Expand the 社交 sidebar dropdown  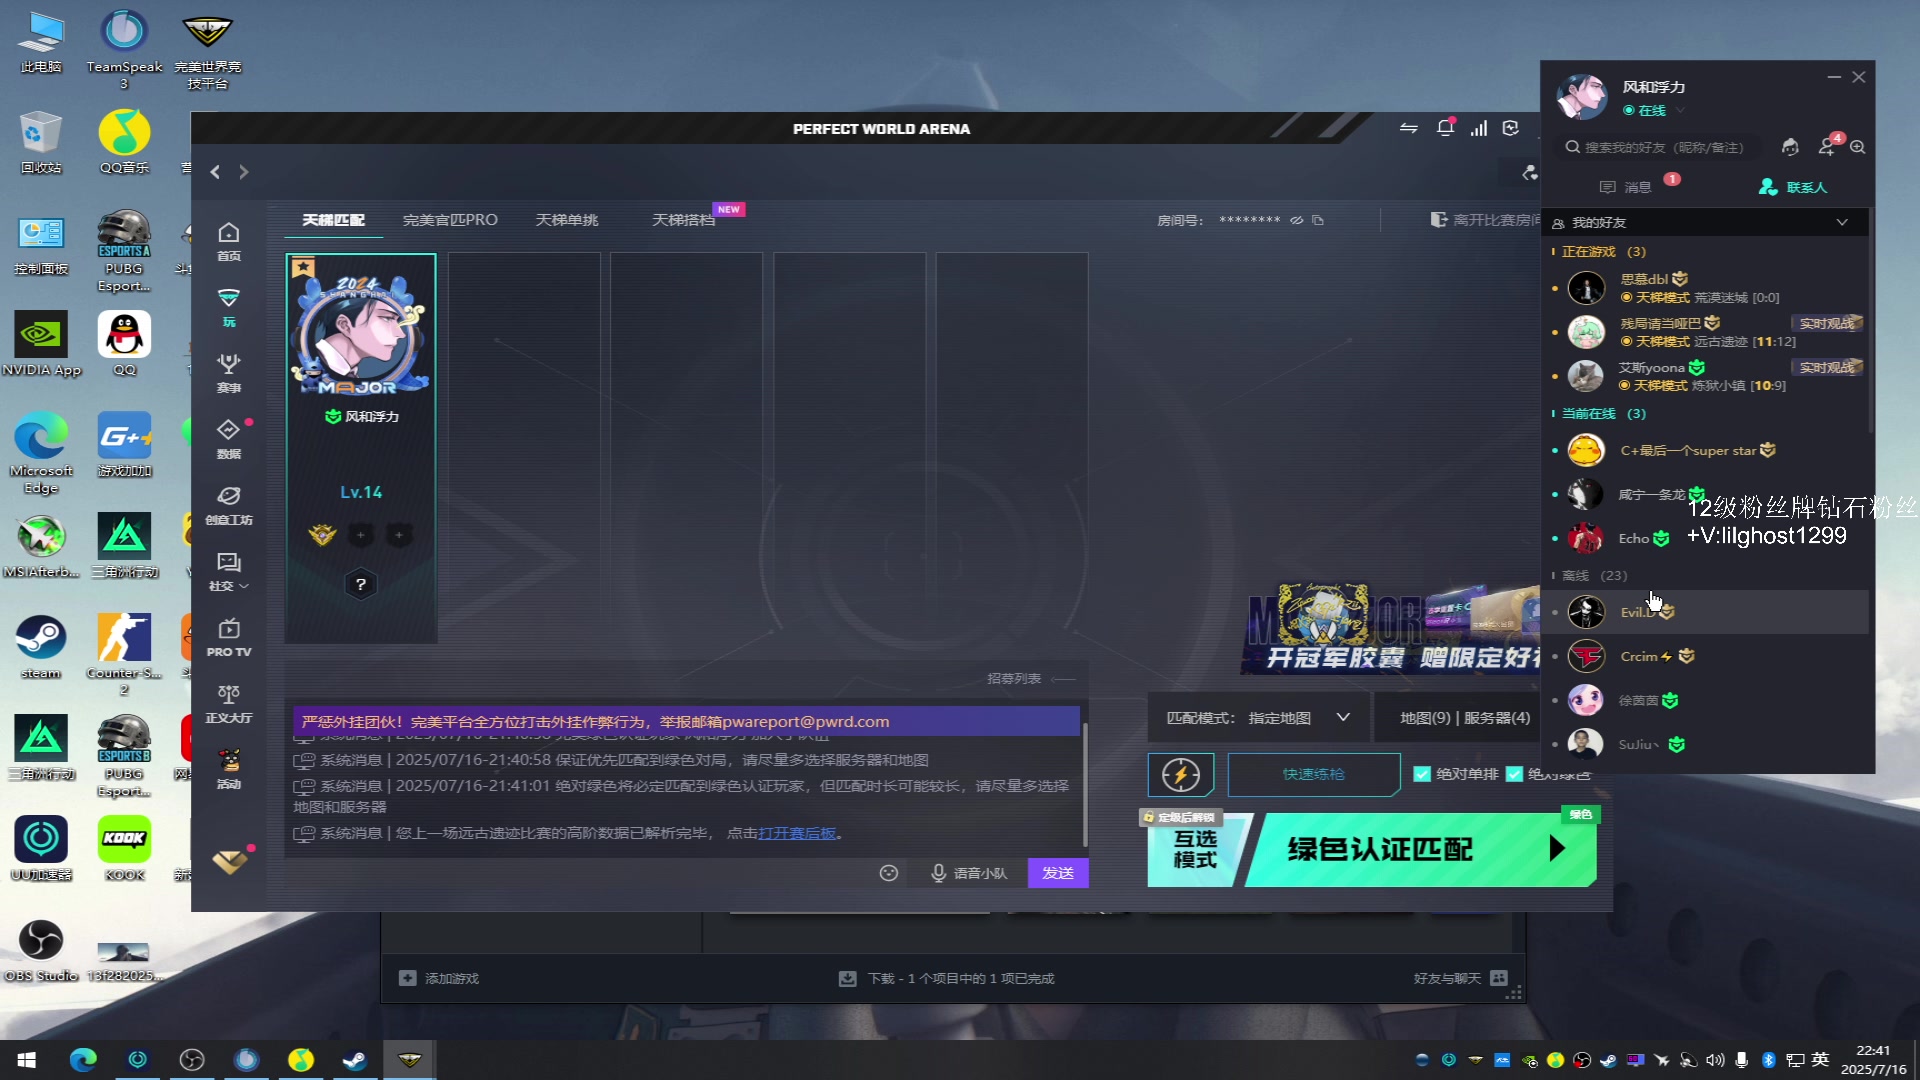point(229,571)
